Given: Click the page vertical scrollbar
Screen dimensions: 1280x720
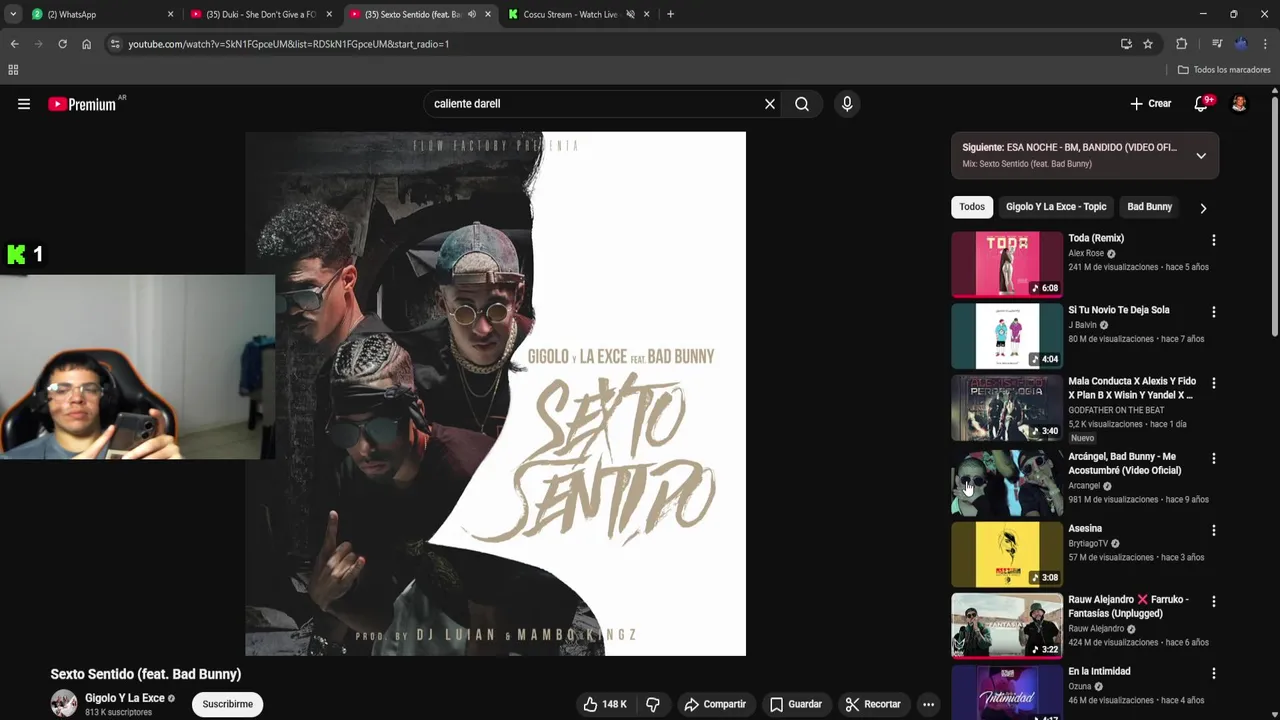Looking at the screenshot, I should coord(1274,215).
